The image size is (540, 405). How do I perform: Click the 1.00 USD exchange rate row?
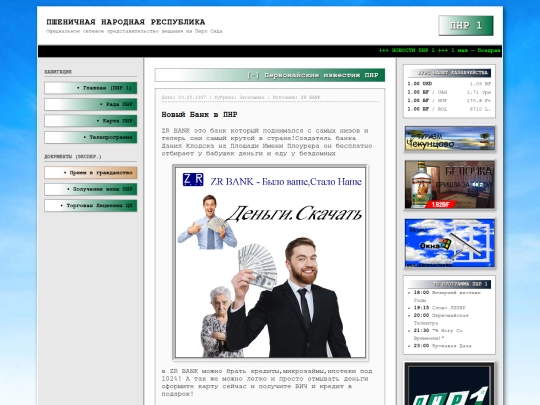click(x=449, y=84)
